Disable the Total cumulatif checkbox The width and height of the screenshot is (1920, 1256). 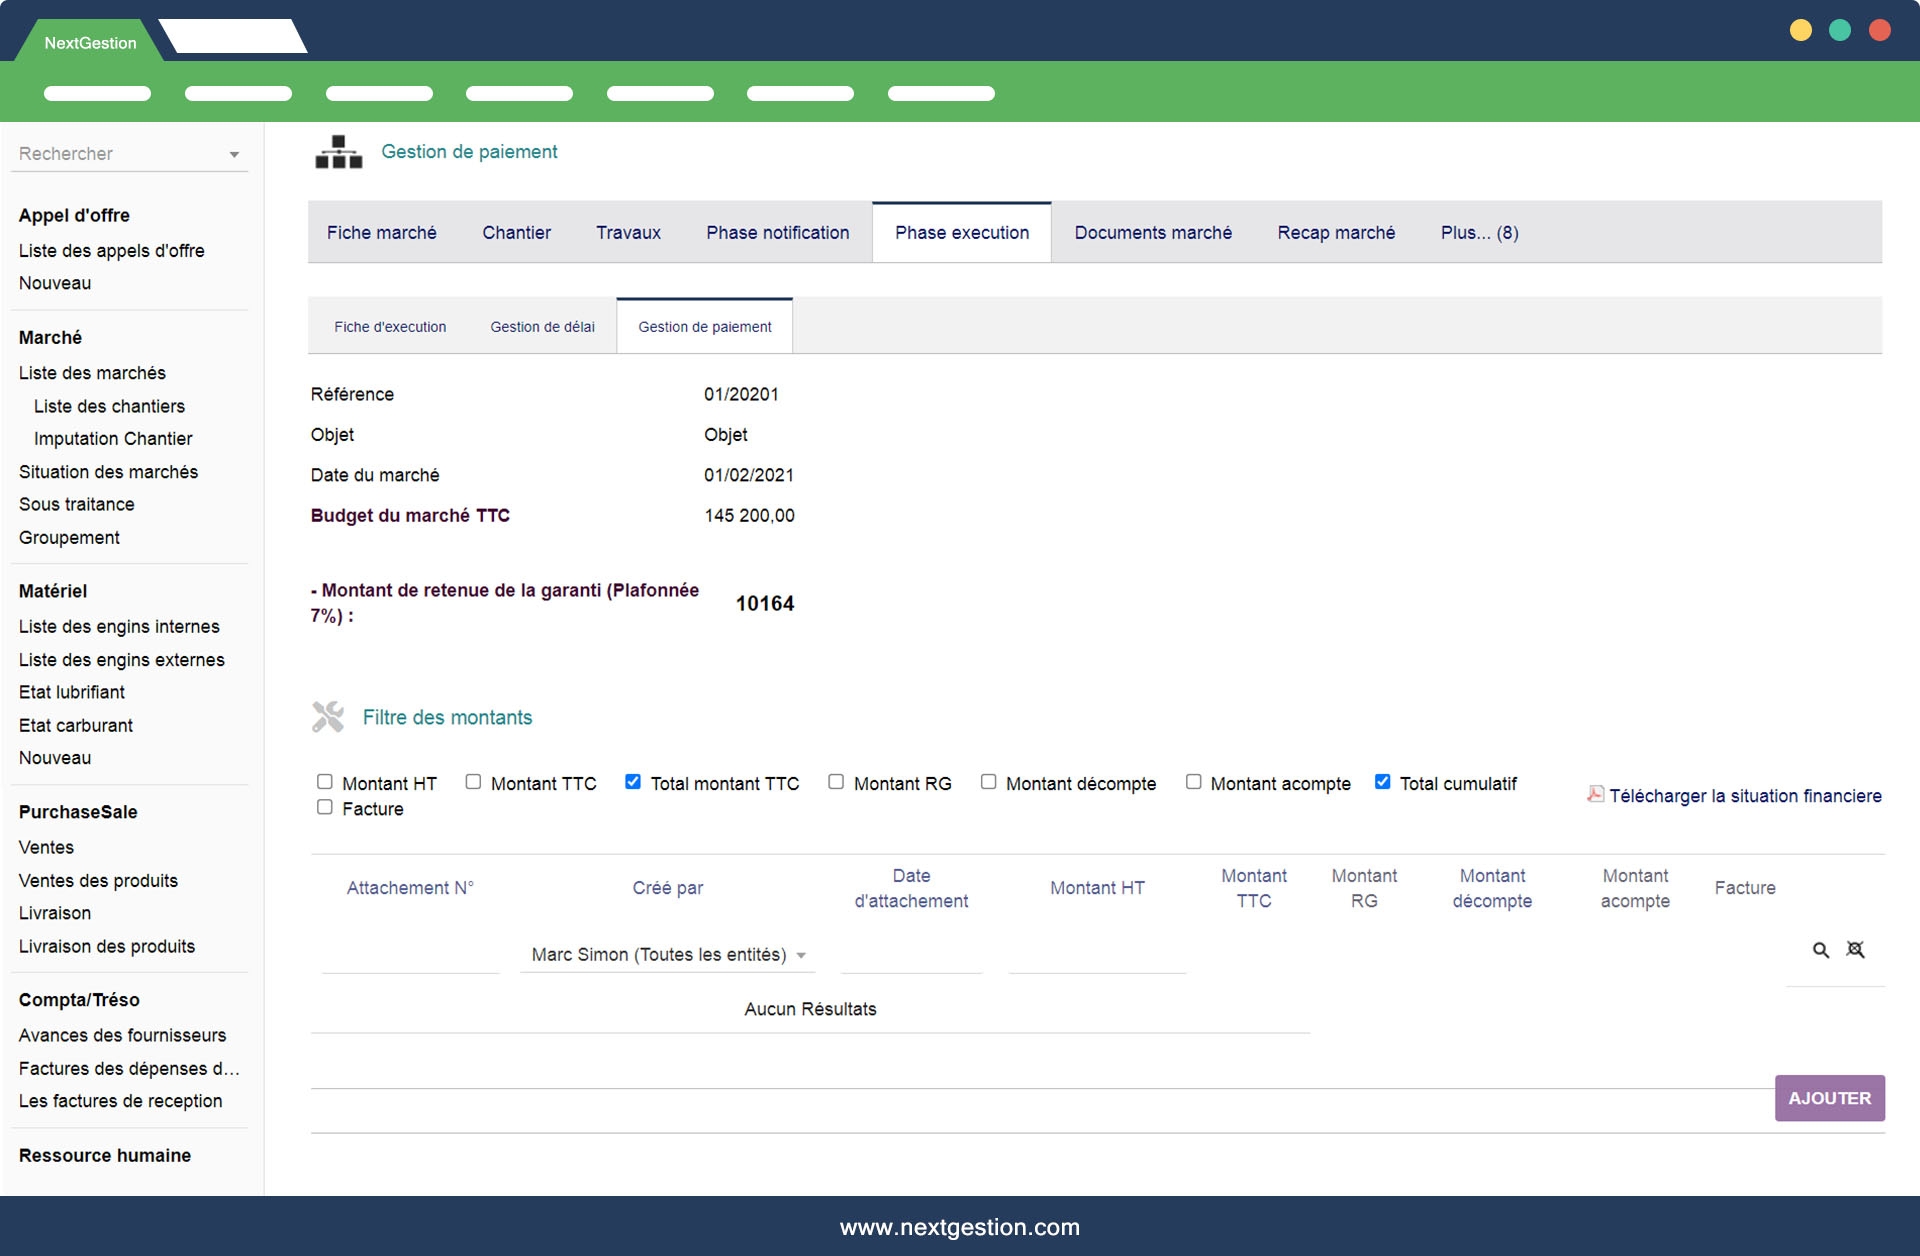[x=1382, y=782]
